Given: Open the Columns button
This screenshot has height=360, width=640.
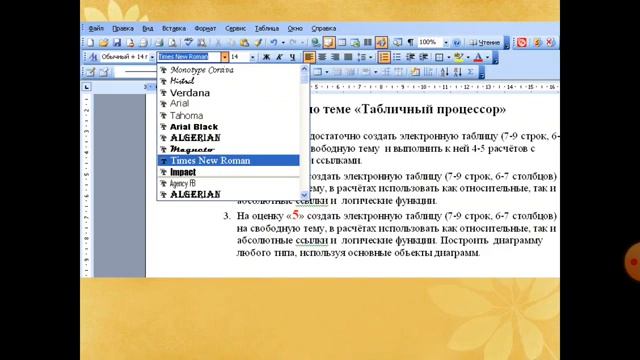Looking at the screenshot, I should coord(368,42).
